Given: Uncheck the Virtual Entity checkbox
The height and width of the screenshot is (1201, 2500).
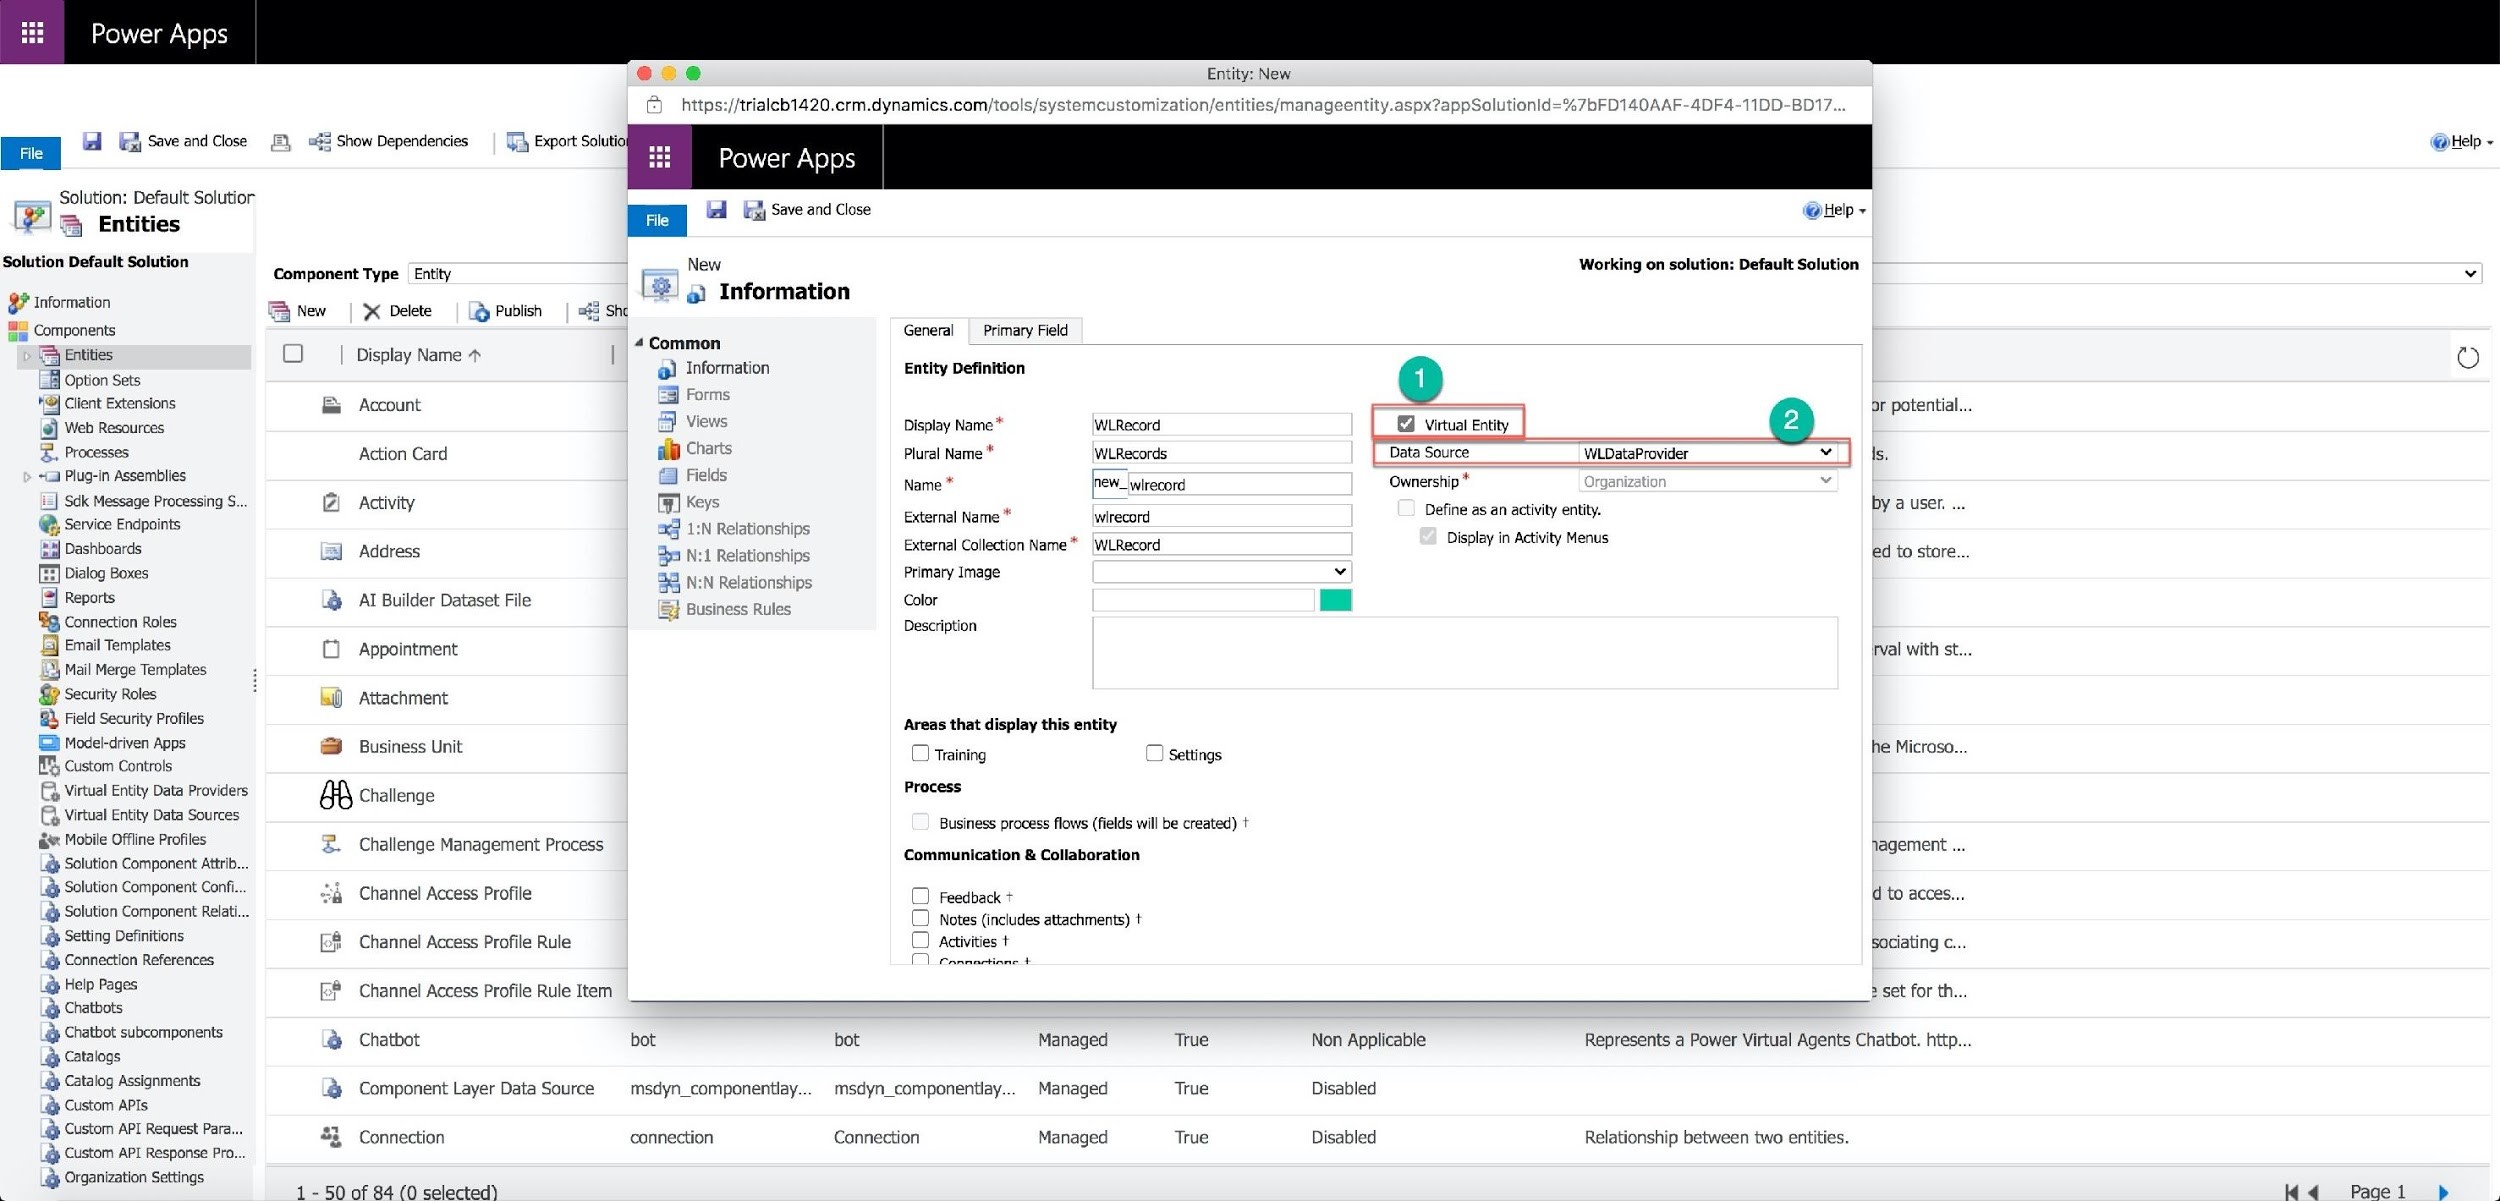Looking at the screenshot, I should pyautogui.click(x=1406, y=423).
